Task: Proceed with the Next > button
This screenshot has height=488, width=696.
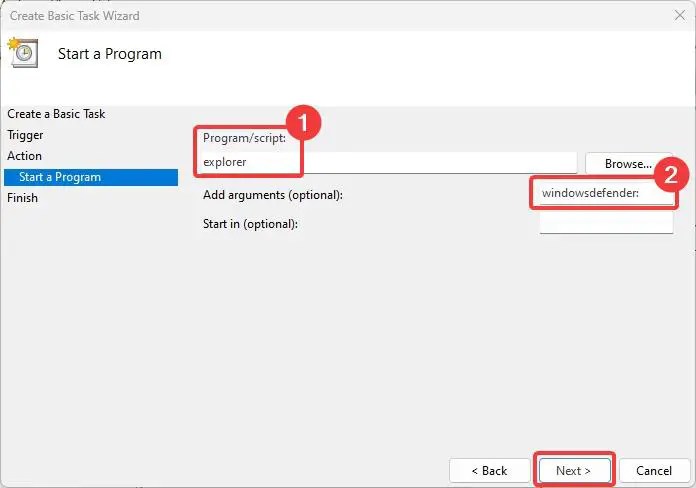Action: click(x=574, y=471)
